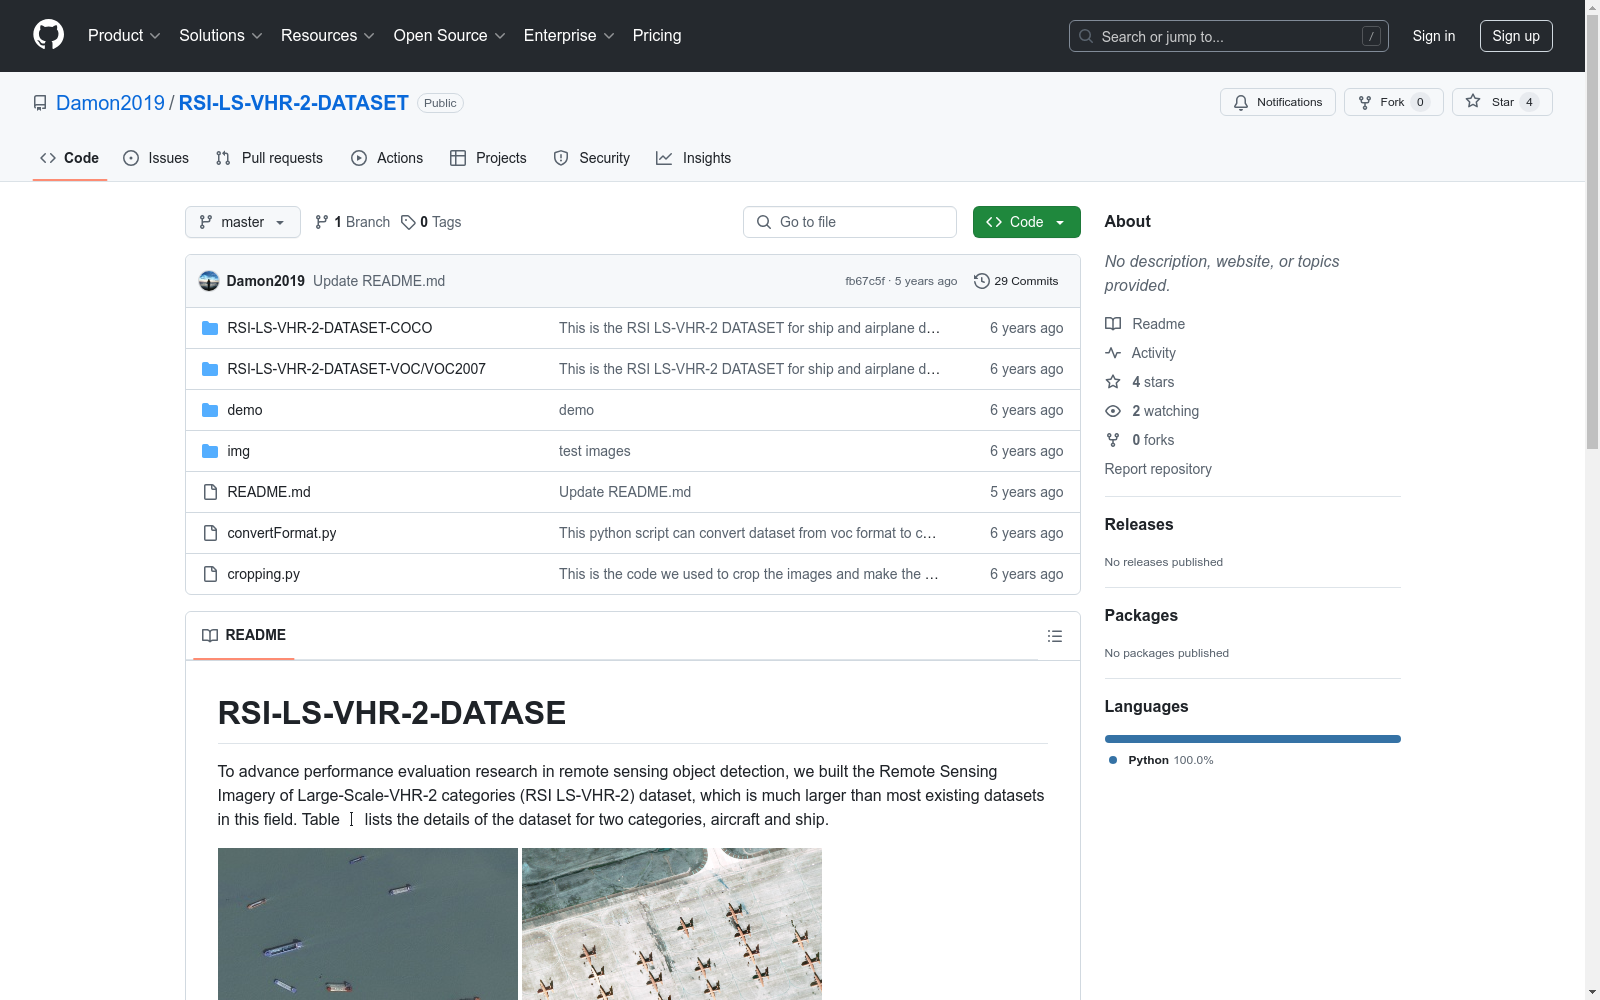
Task: Expand the Enterprise menu
Action: point(569,35)
